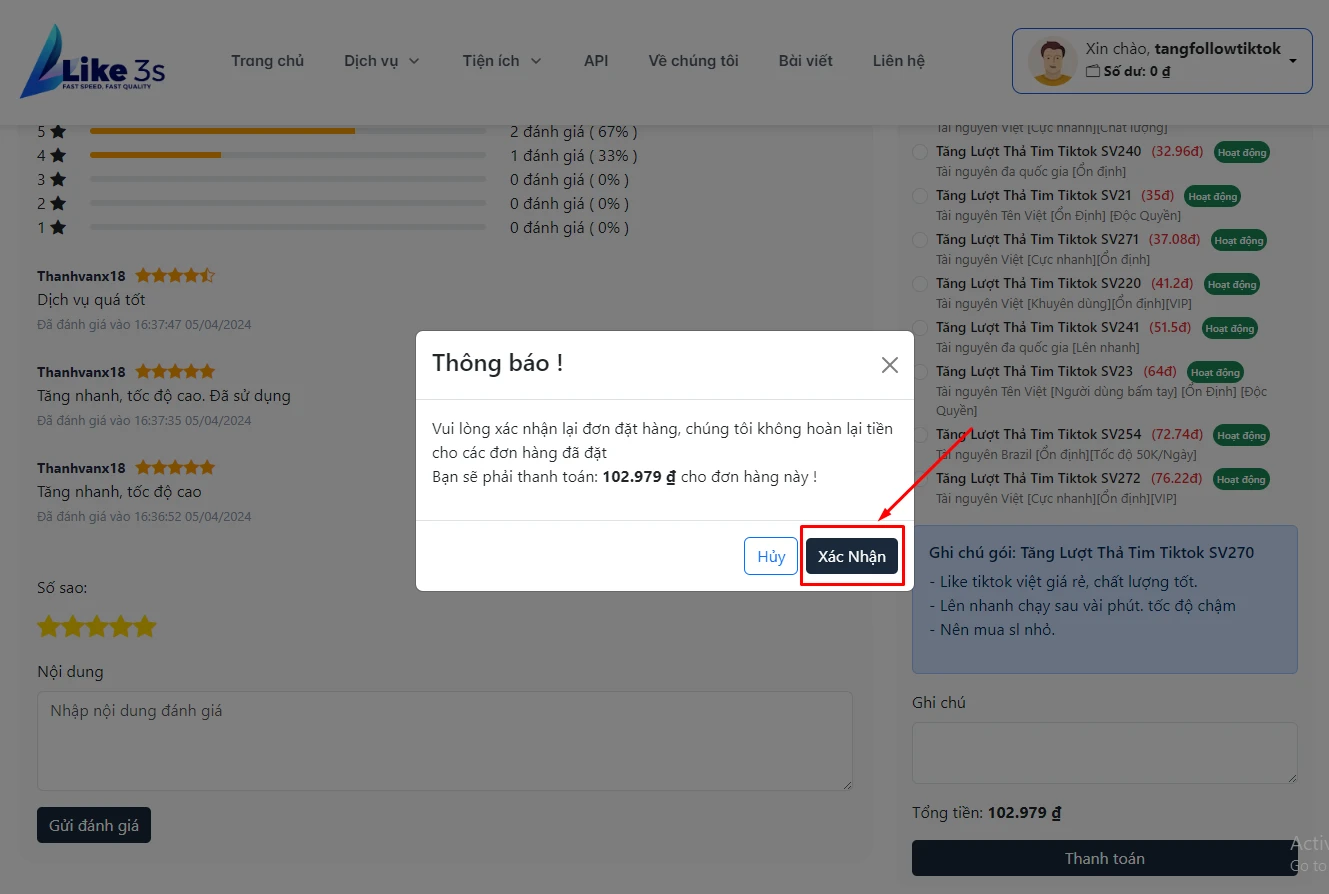This screenshot has width=1329, height=894.
Task: Confirm the order with Xác Nhận
Action: [852, 556]
